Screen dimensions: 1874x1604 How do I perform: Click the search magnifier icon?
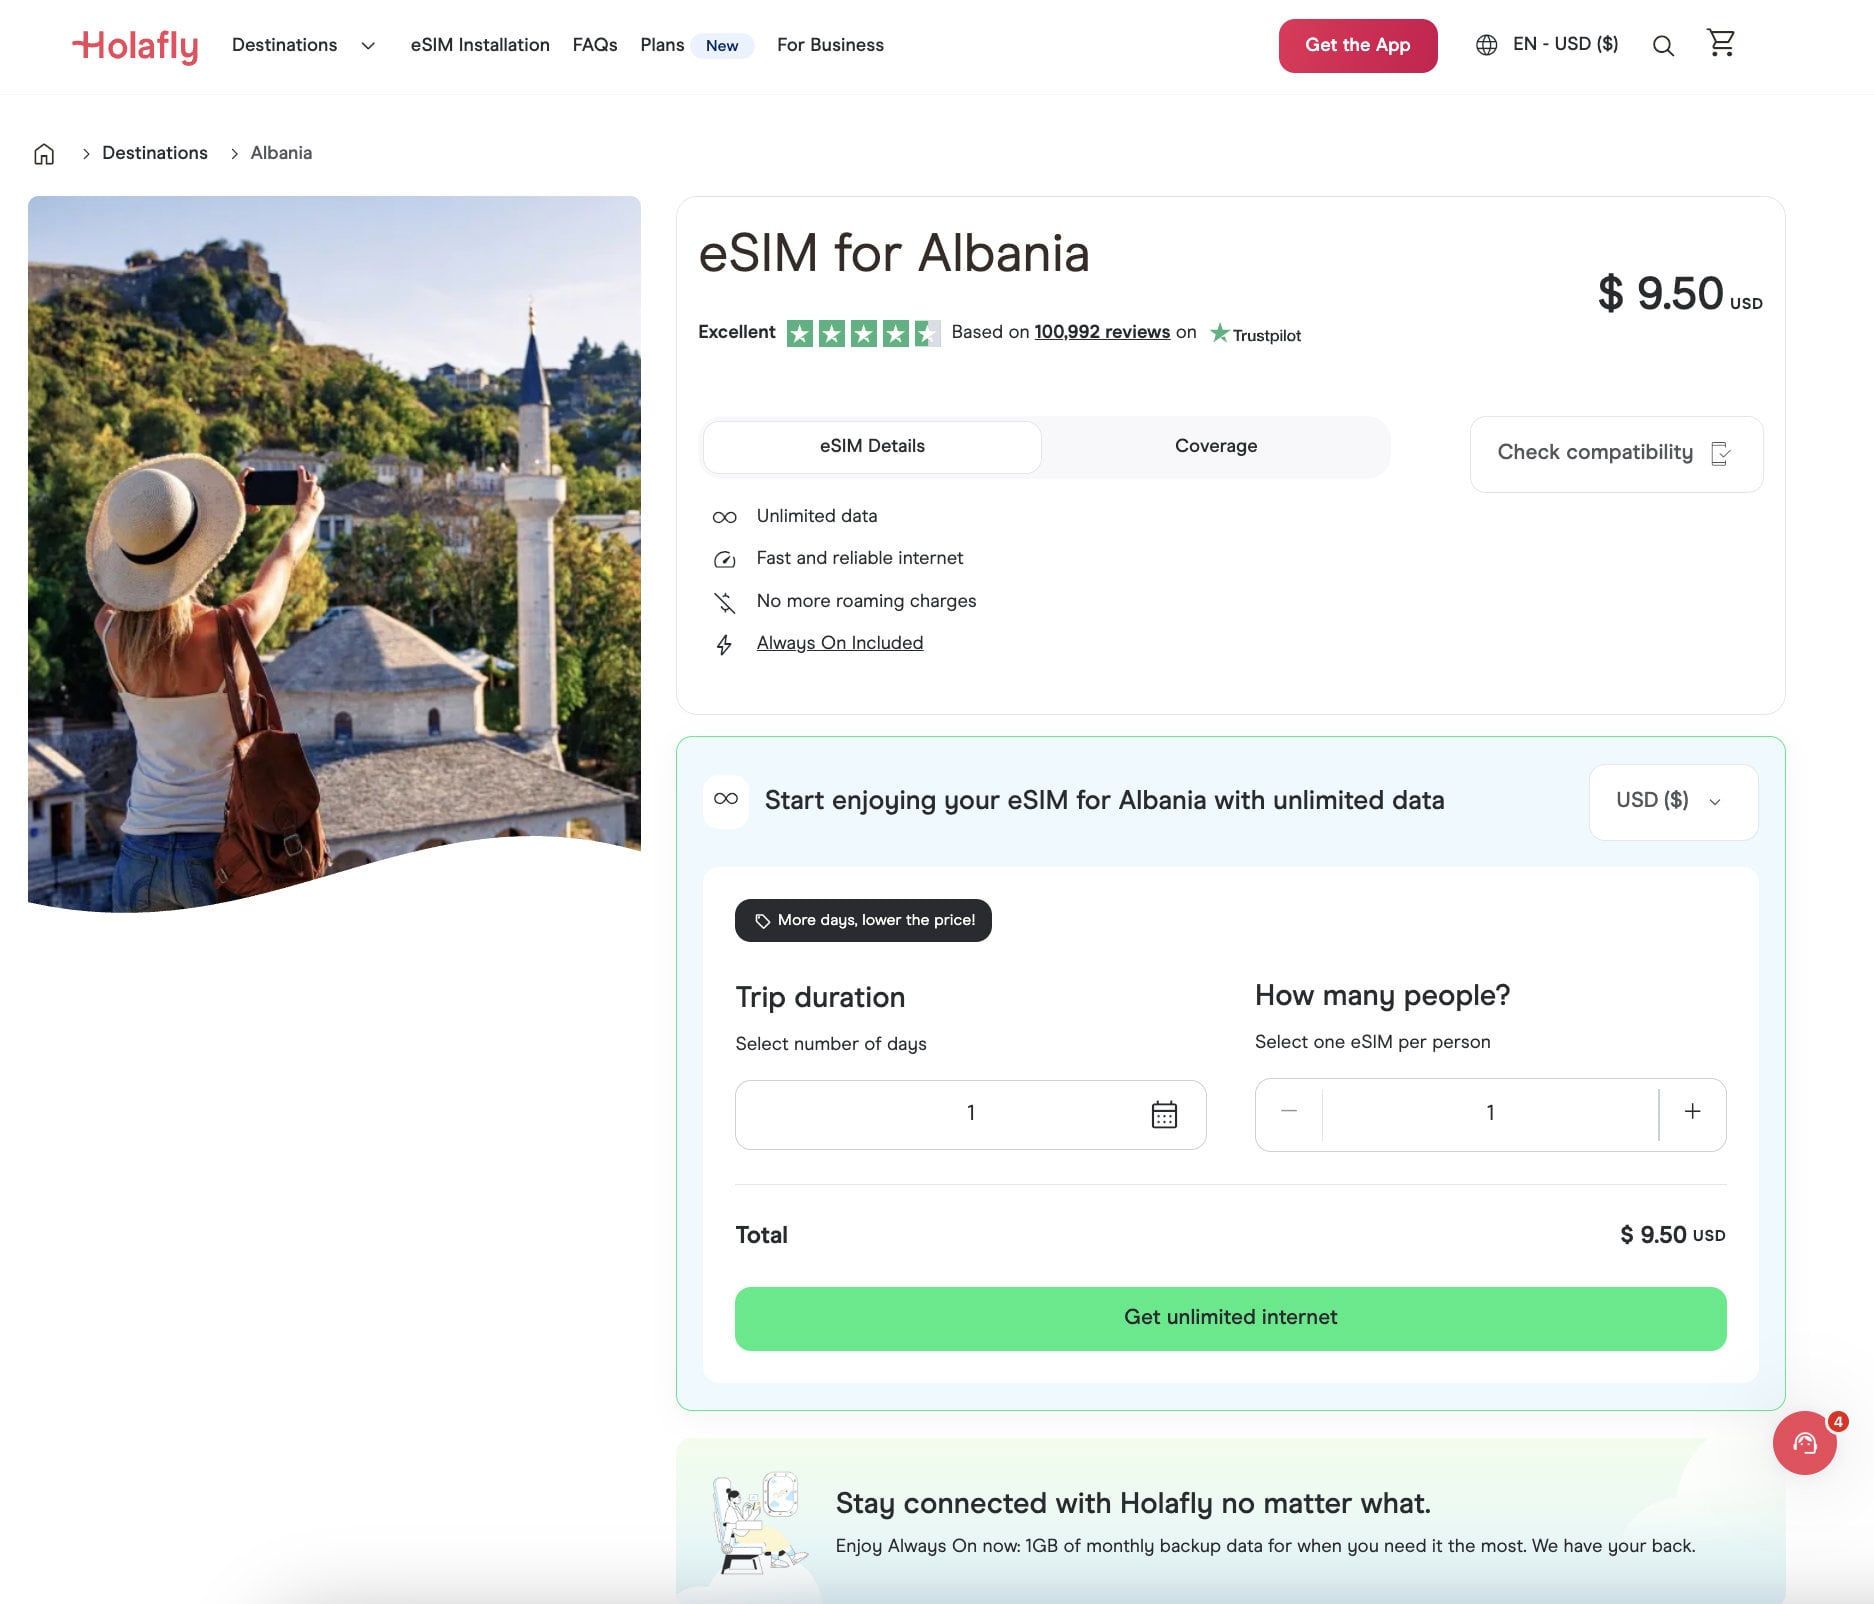(x=1663, y=45)
